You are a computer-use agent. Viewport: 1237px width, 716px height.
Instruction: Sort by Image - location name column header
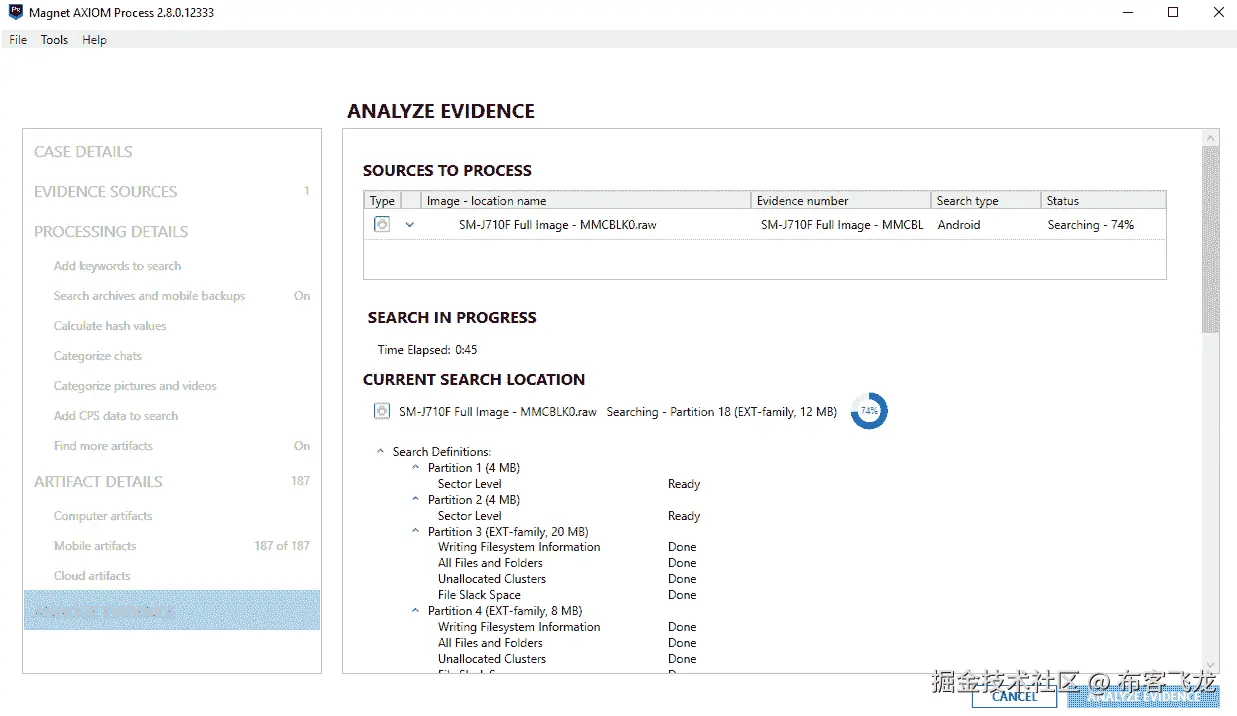pyautogui.click(x=585, y=200)
